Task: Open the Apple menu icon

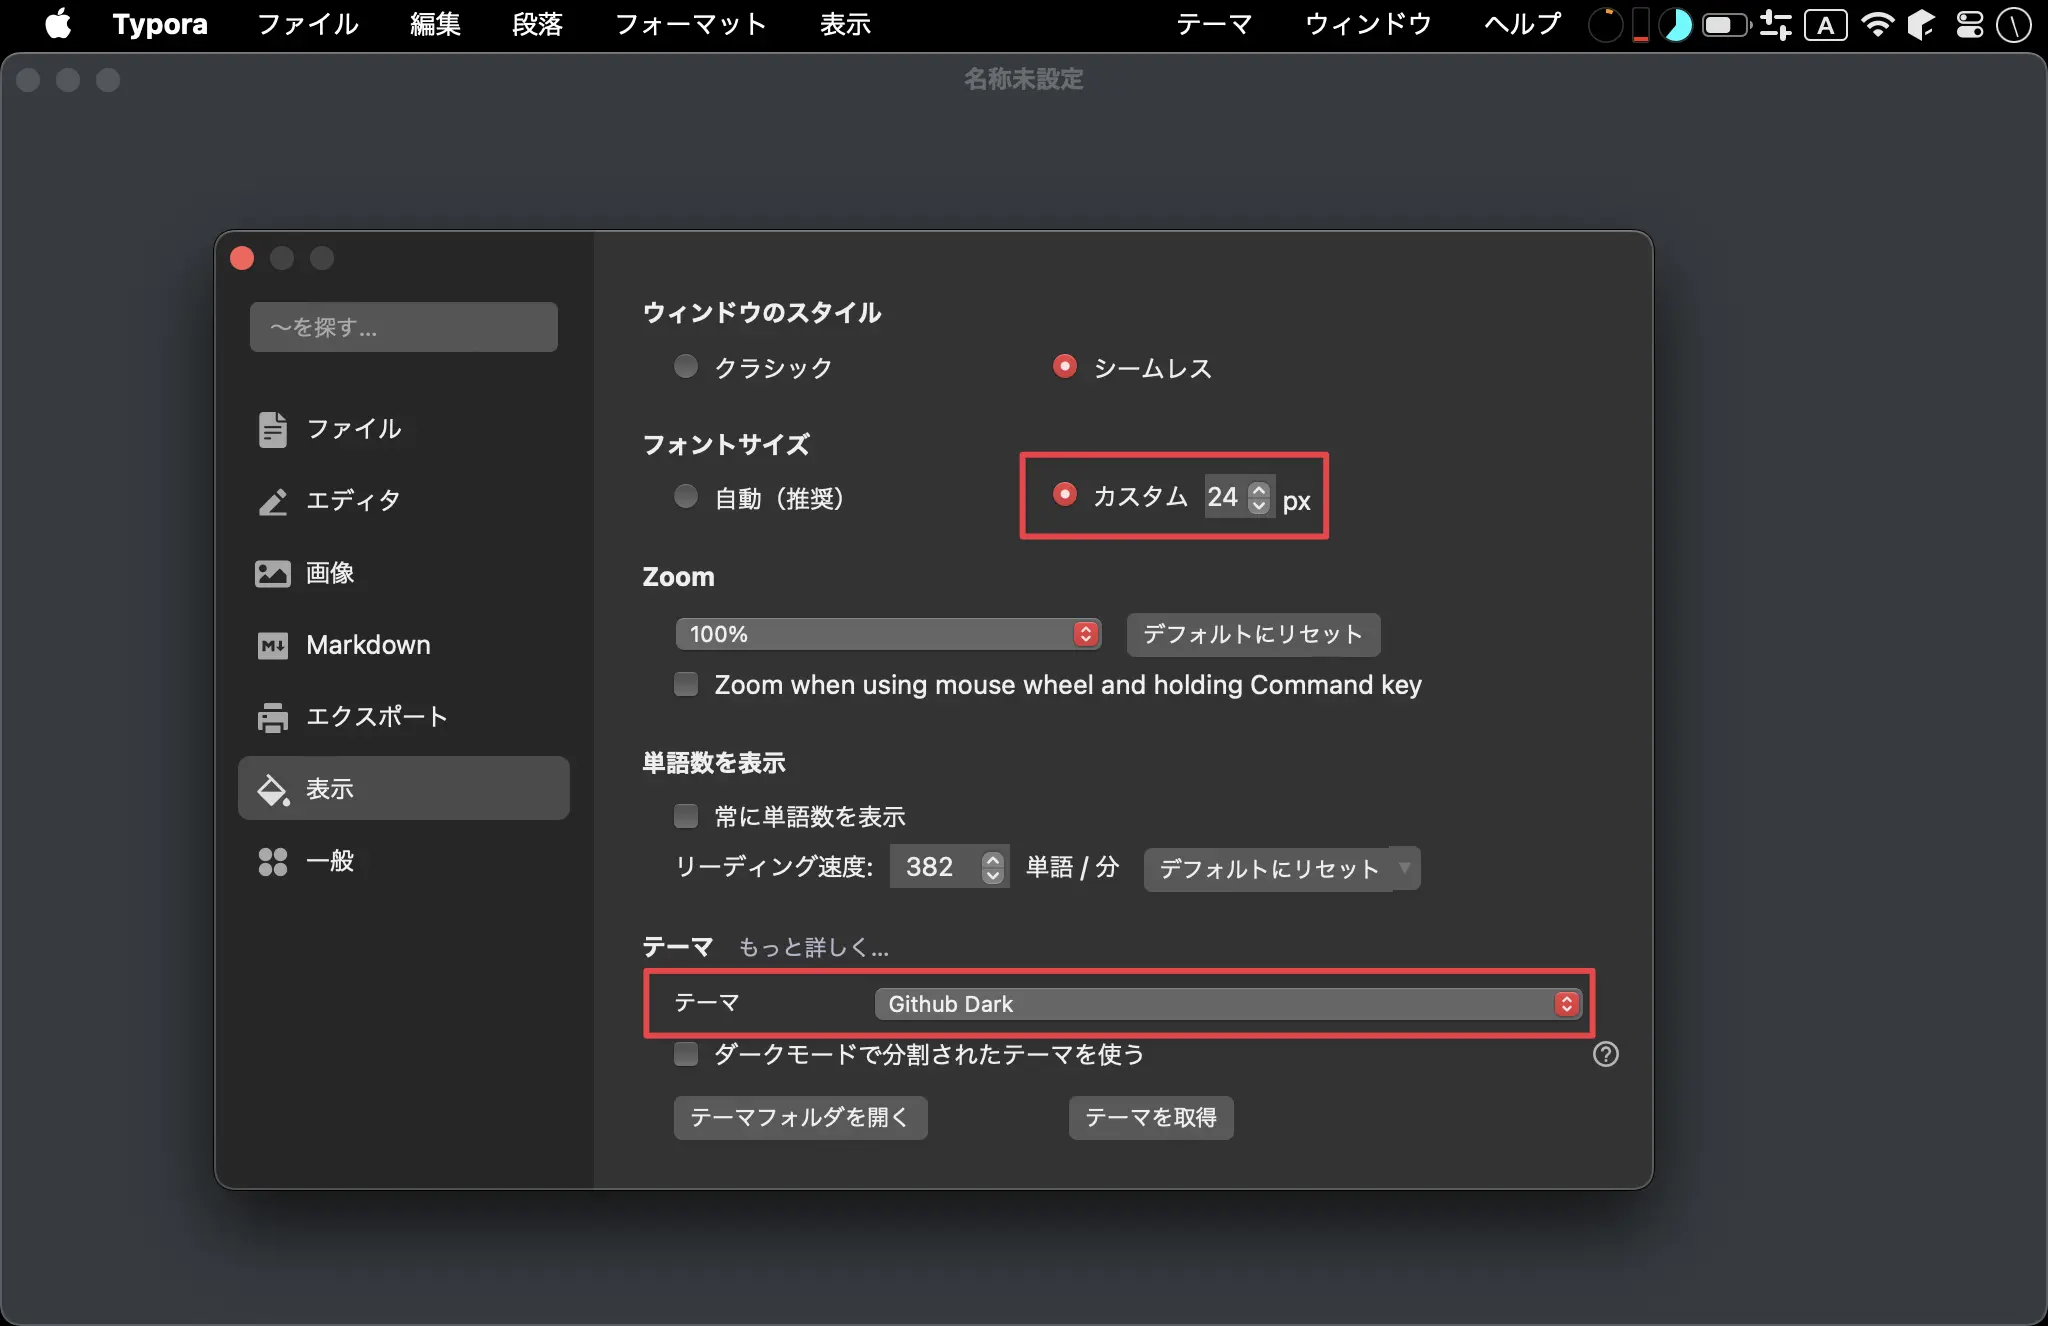Action: [x=58, y=23]
